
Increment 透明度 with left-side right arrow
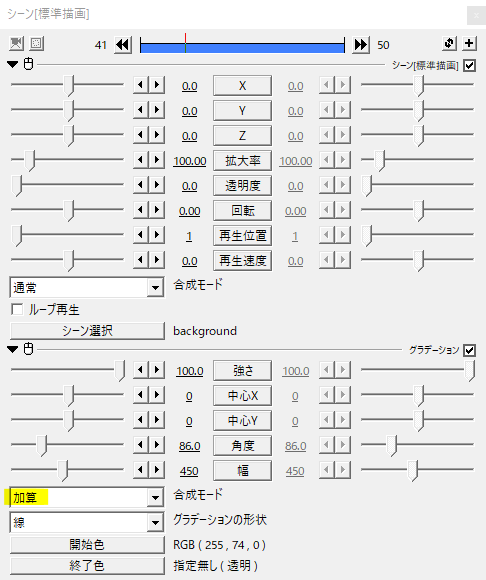(x=157, y=185)
